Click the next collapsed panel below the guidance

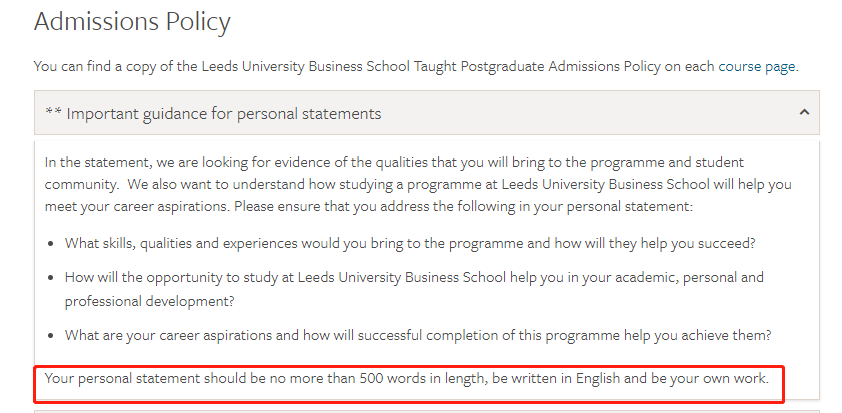click(x=427, y=411)
